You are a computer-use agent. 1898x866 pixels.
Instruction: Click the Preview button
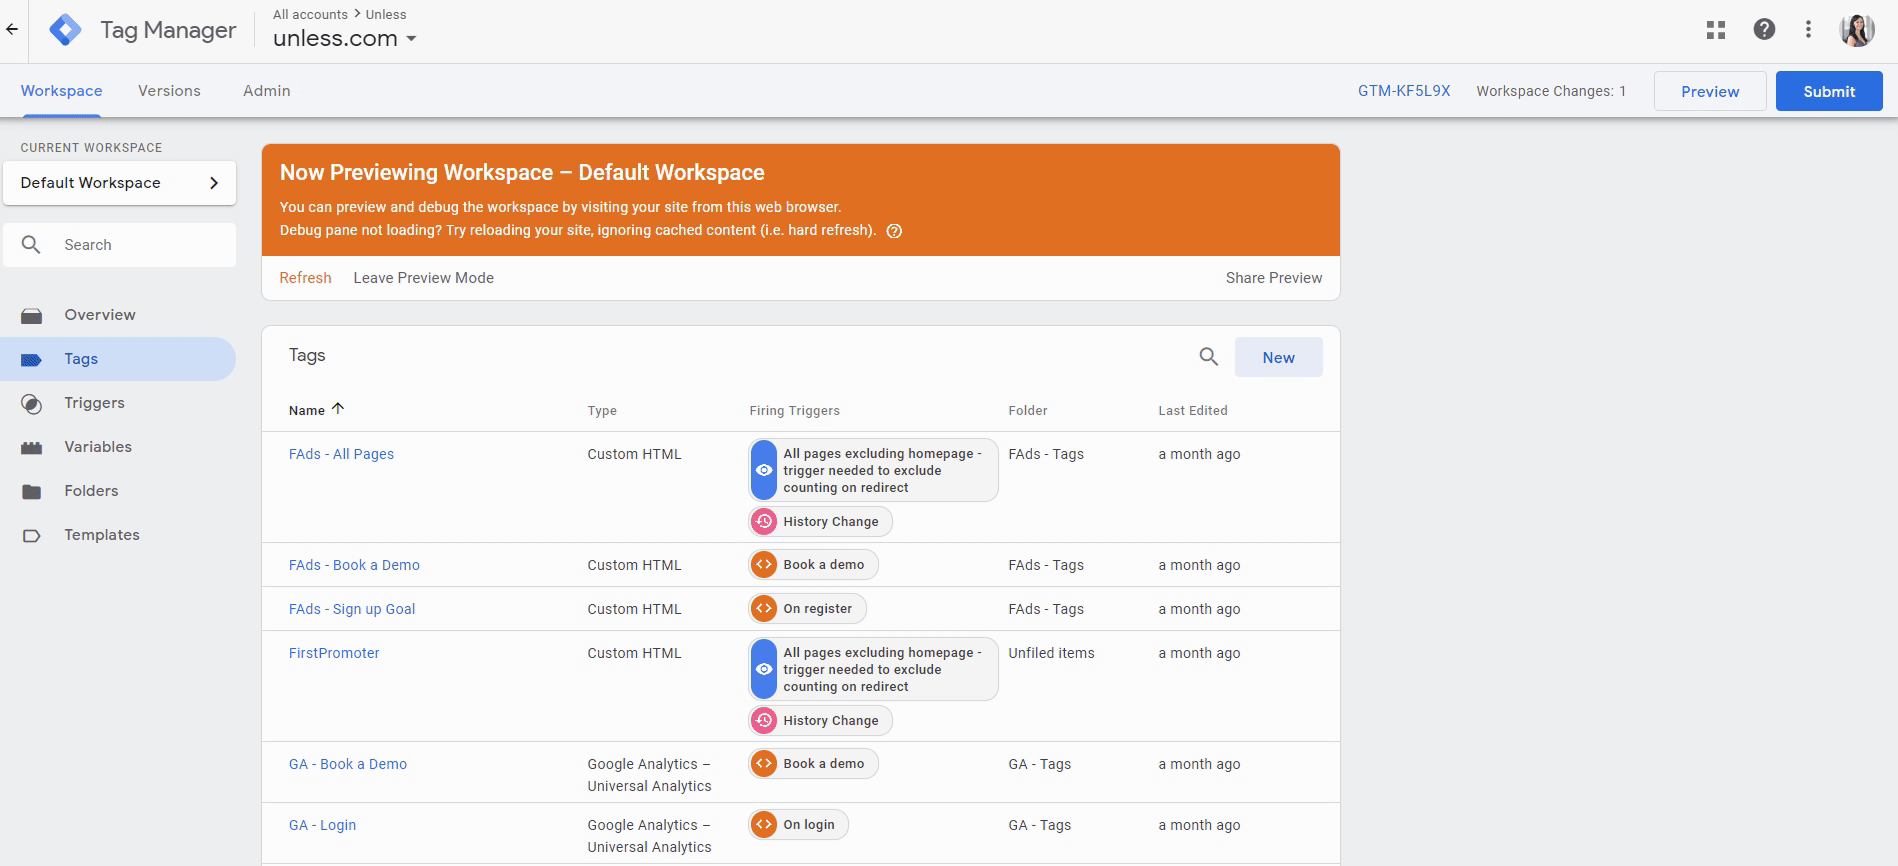coord(1710,91)
